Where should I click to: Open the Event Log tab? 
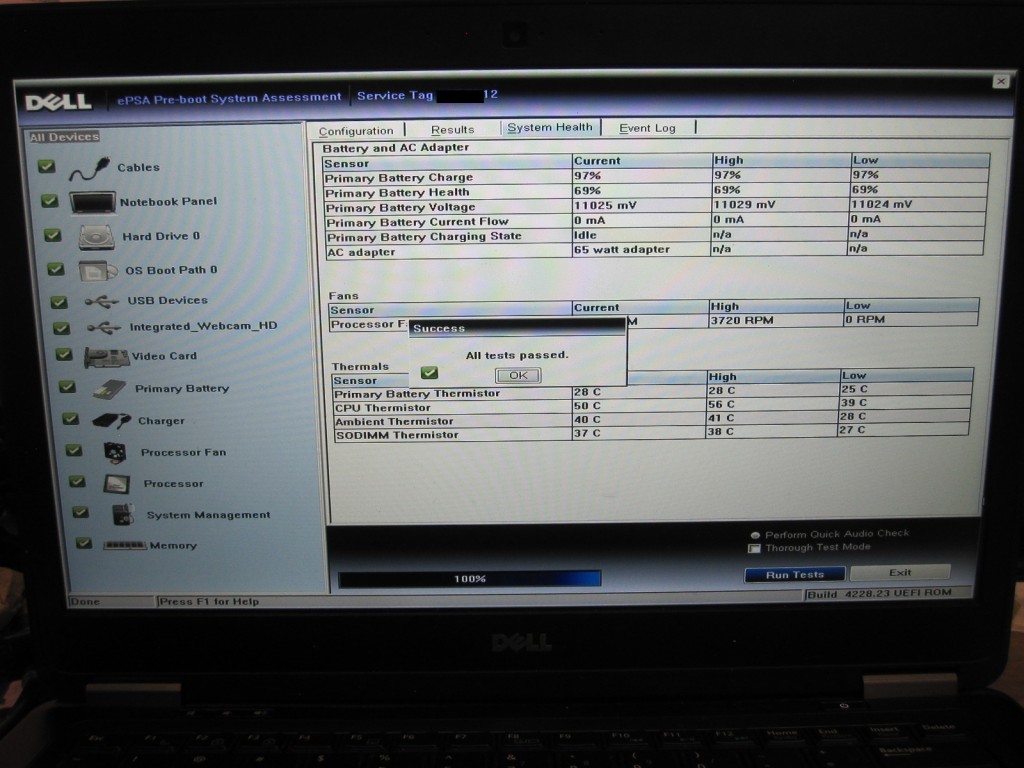[647, 128]
